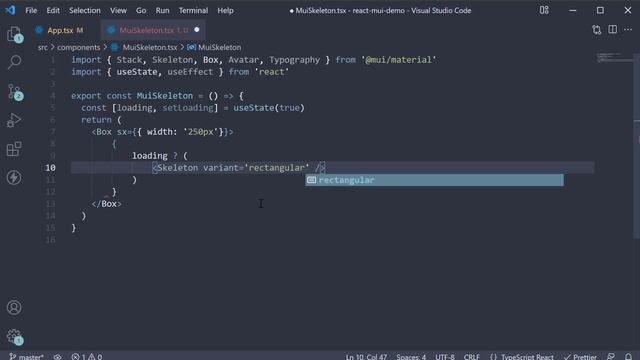Image resolution: width=640 pixels, height=360 pixels.
Task: Click the master branch status item
Action: (x=27, y=356)
